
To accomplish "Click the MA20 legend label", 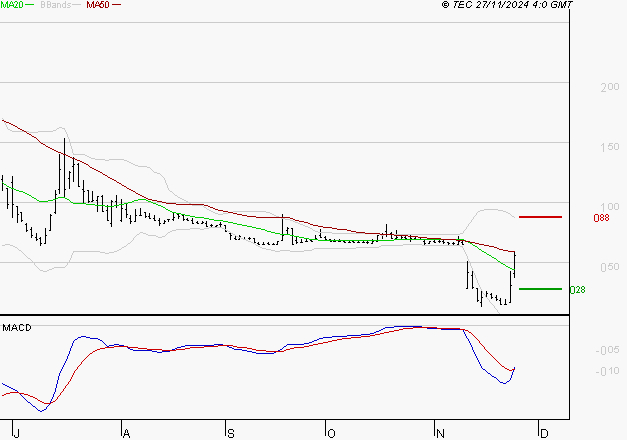I will pos(12,4).
